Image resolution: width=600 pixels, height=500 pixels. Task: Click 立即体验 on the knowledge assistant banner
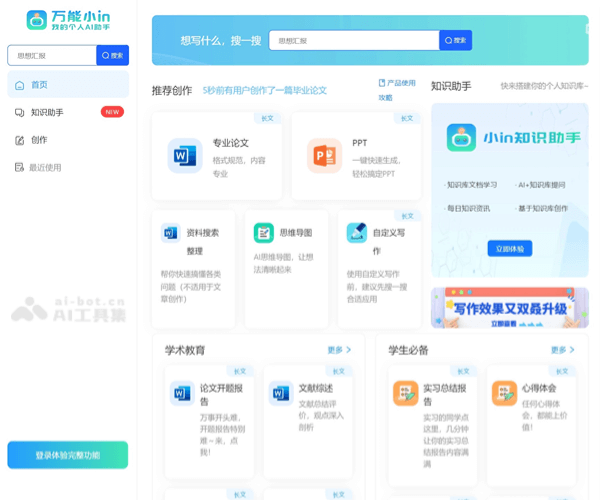(x=509, y=248)
